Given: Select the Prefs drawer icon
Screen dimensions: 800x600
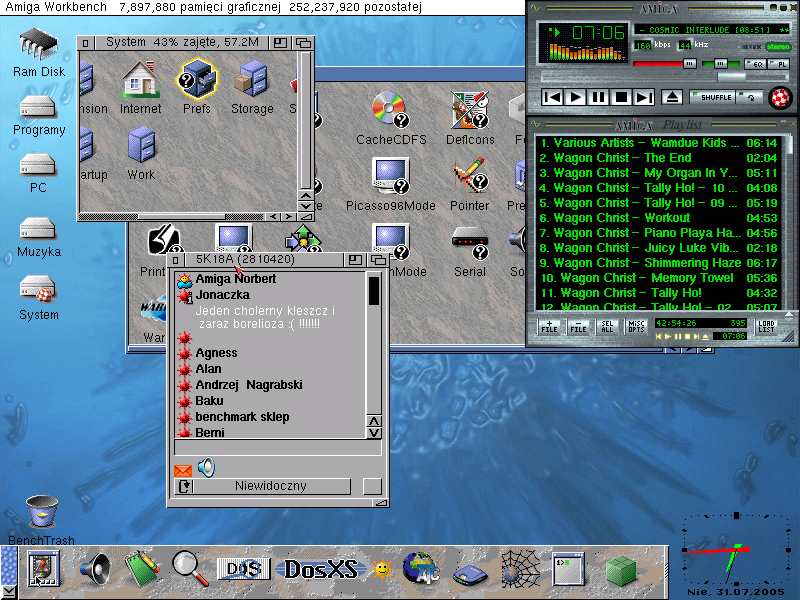Looking at the screenshot, I should [x=197, y=79].
